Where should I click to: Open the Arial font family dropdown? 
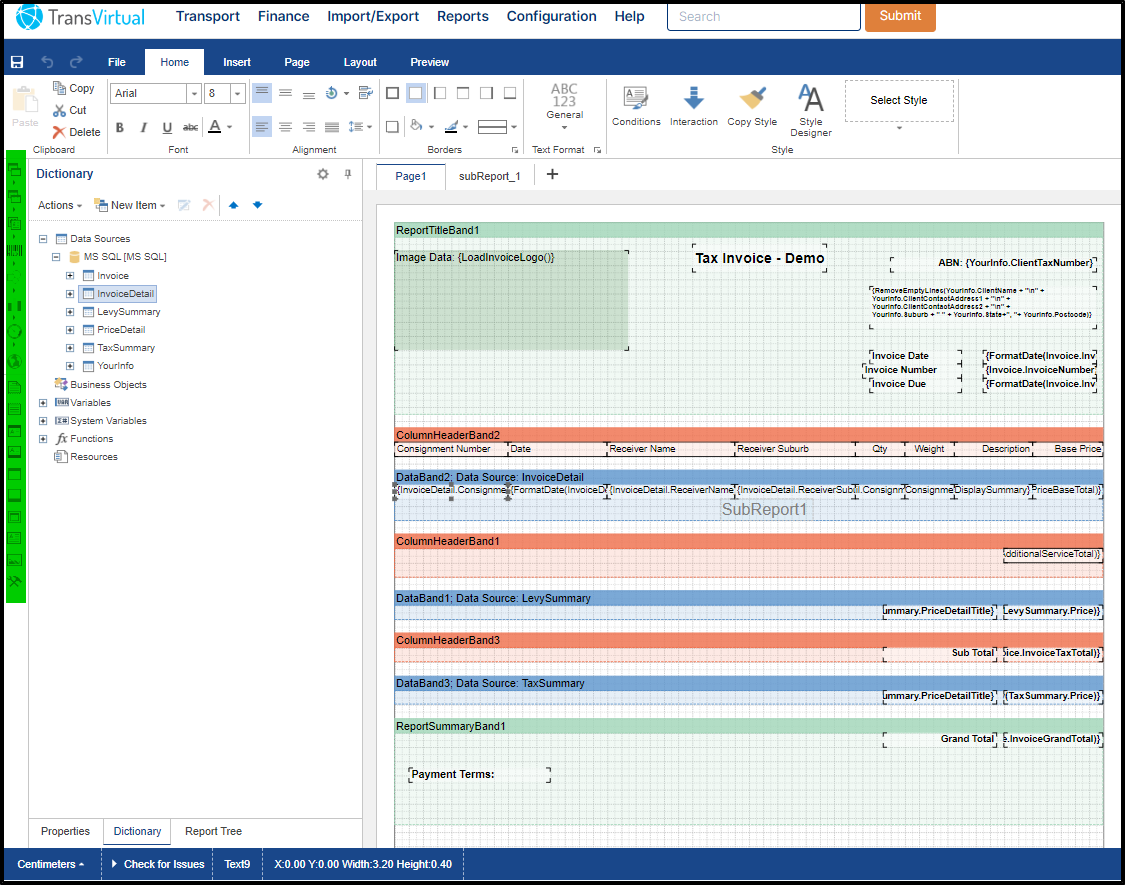pyautogui.click(x=194, y=93)
